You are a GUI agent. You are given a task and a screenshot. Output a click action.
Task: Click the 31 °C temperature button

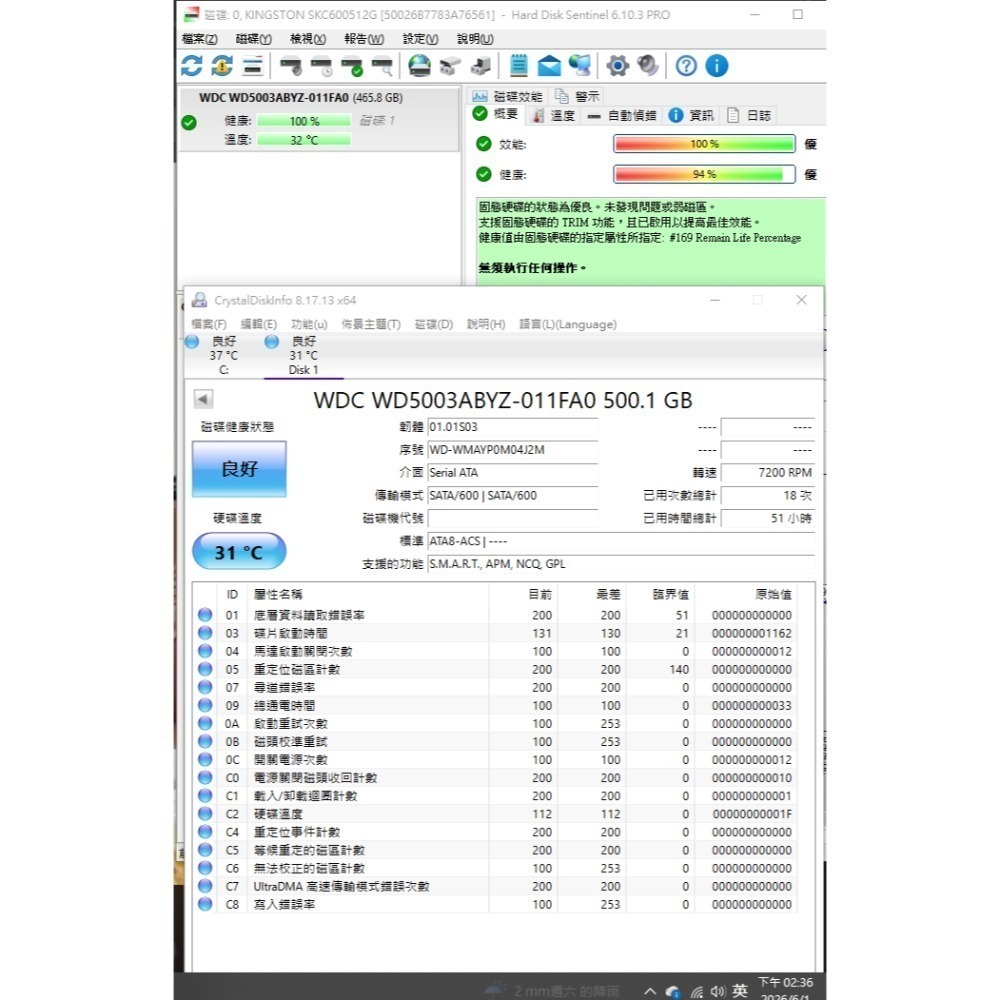pyautogui.click(x=239, y=552)
